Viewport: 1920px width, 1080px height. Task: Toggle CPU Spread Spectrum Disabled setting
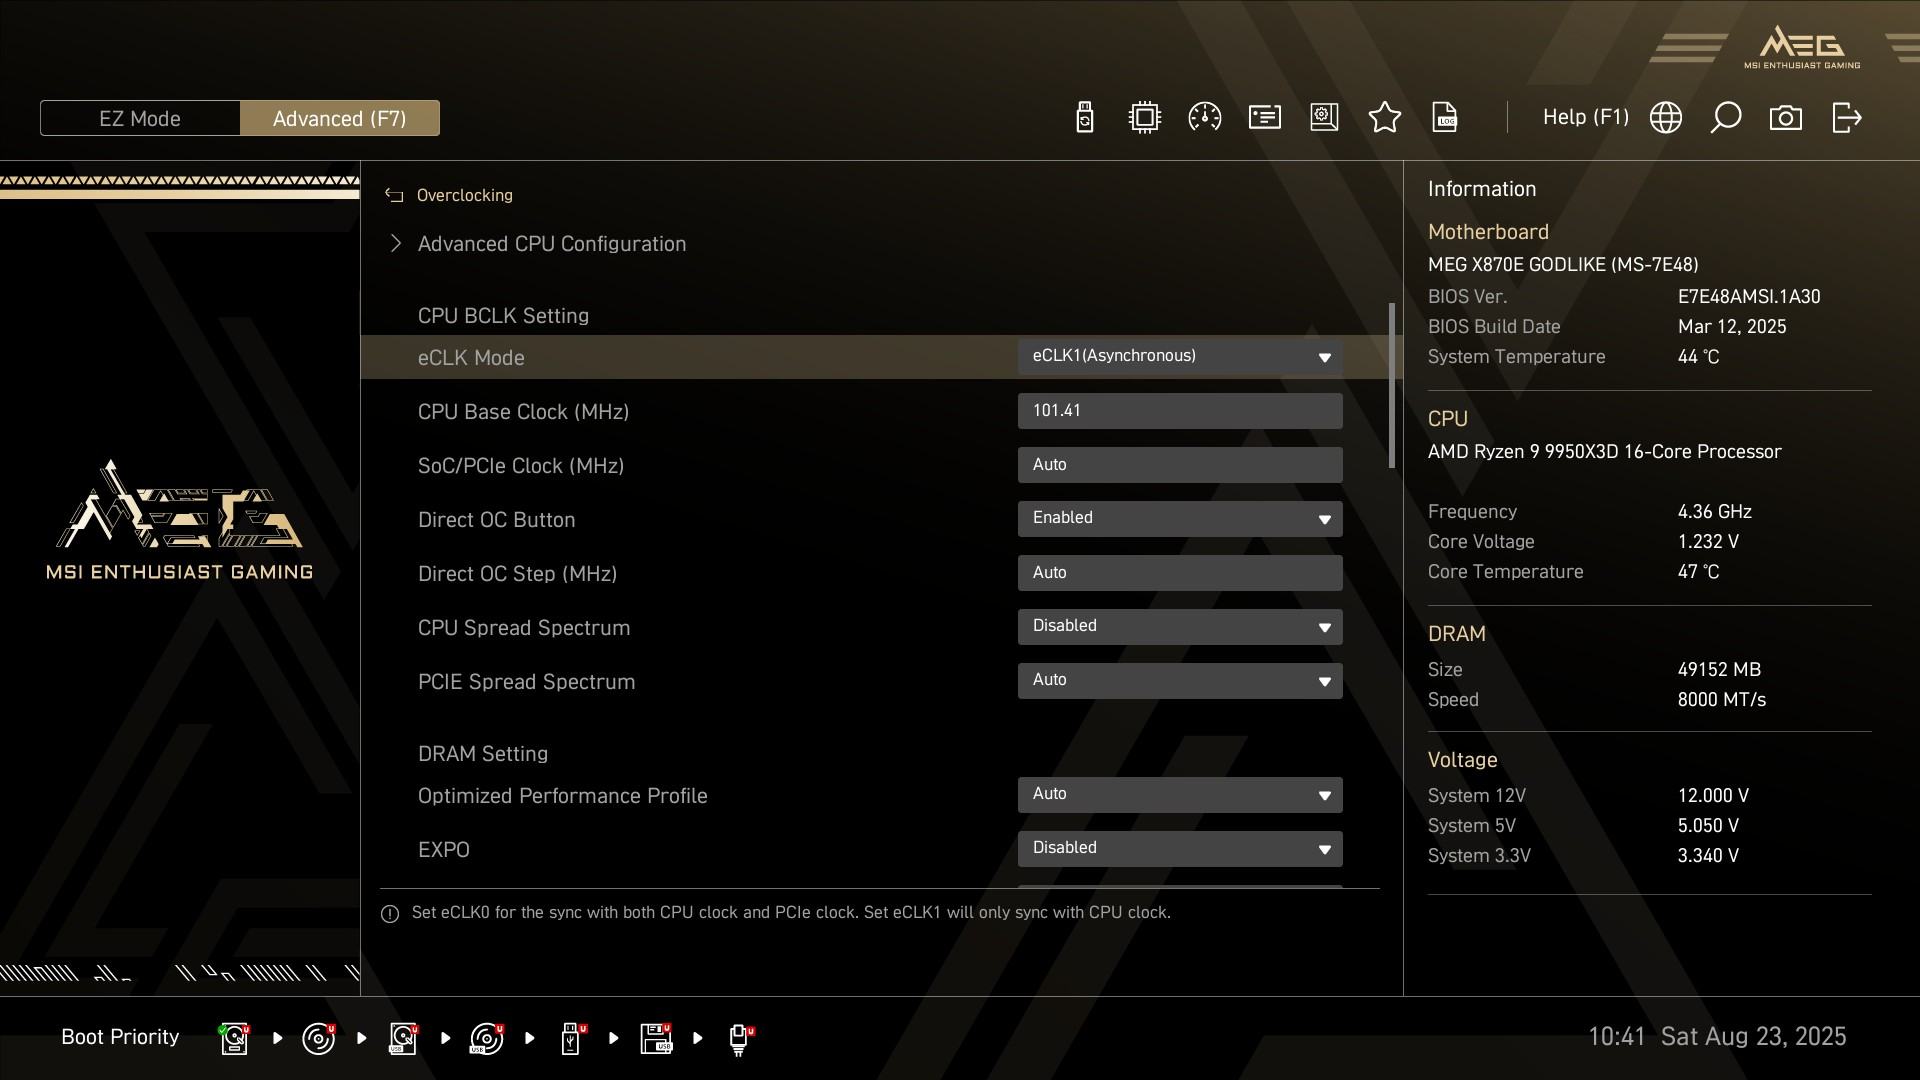1179,627
